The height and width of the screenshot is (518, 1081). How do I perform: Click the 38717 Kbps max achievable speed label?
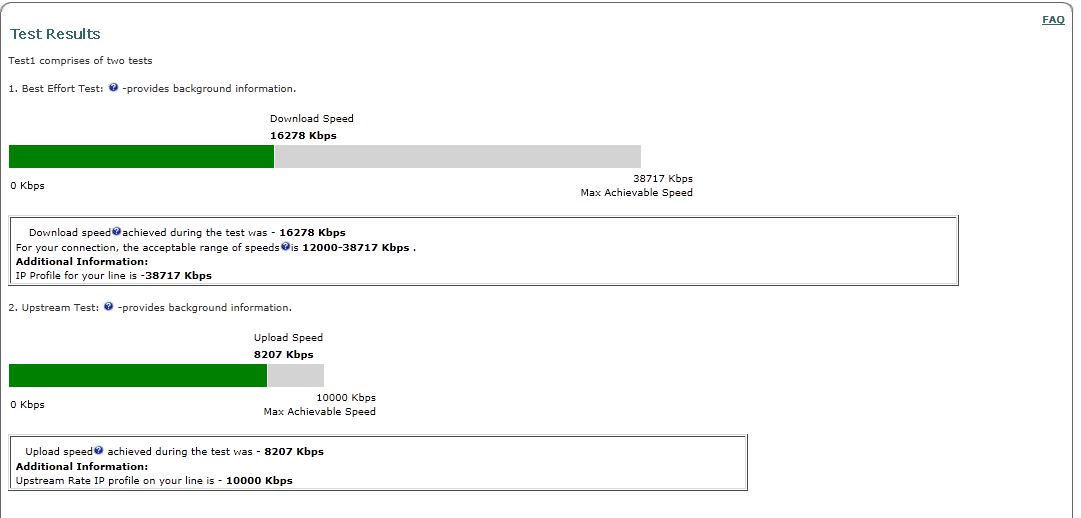coord(662,179)
